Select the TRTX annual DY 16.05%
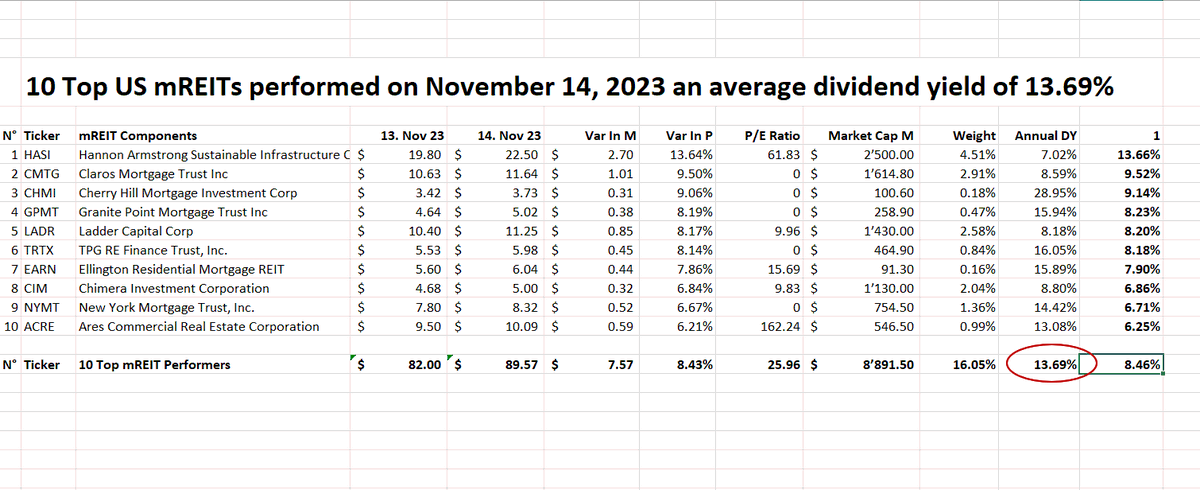This screenshot has height=490, width=1200. [1056, 250]
